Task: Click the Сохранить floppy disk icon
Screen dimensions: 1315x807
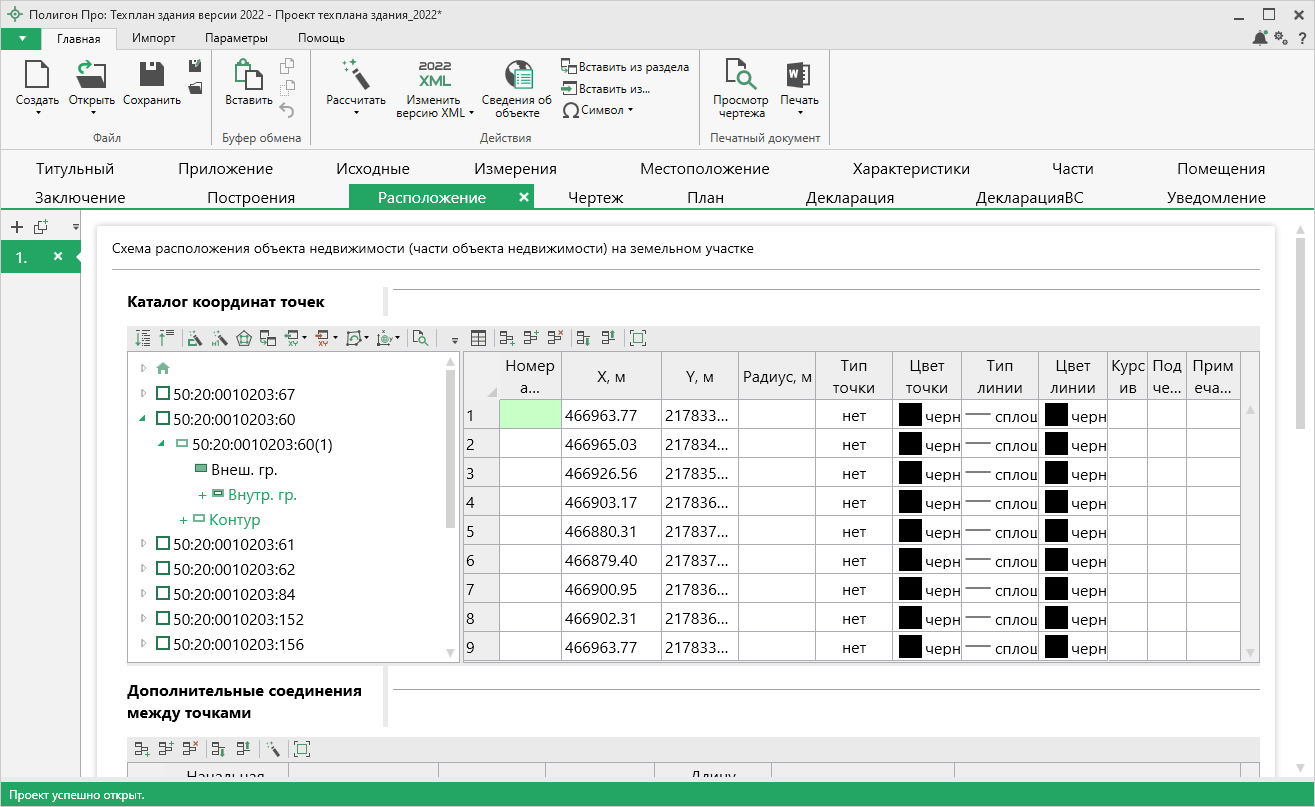Action: pyautogui.click(x=151, y=75)
